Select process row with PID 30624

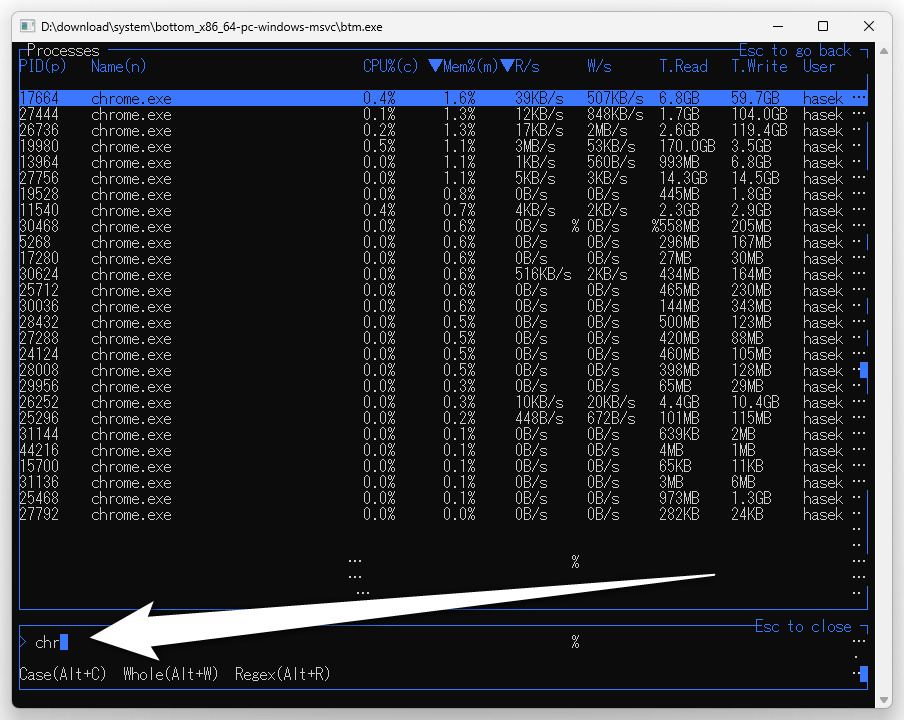pyautogui.click(x=443, y=274)
